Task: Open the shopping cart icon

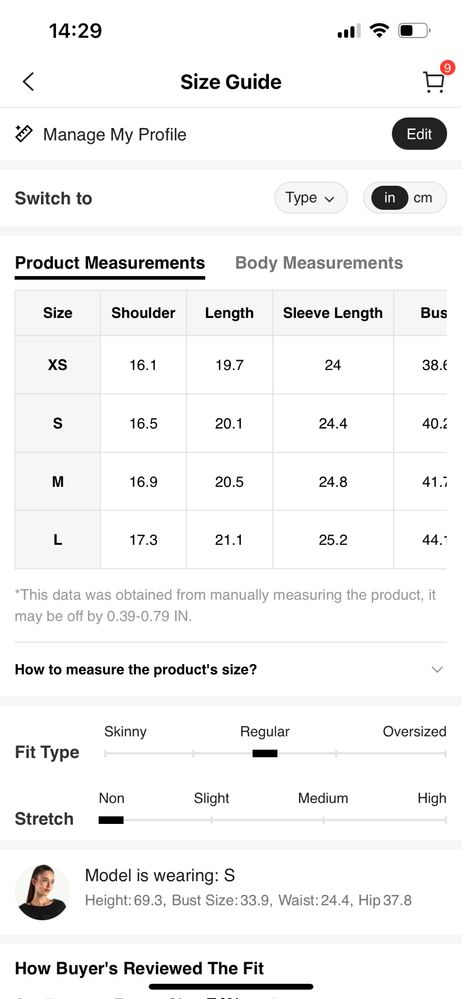Action: click(x=434, y=82)
